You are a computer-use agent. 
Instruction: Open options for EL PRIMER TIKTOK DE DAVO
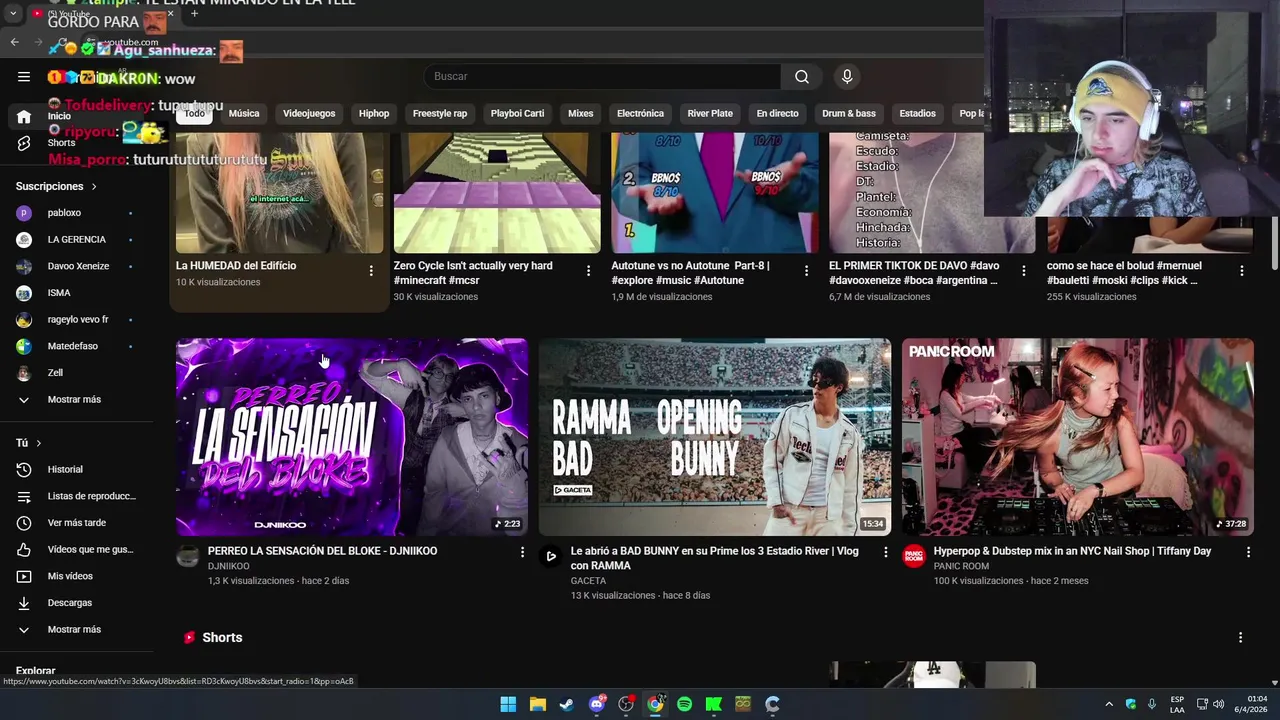pos(1023,271)
